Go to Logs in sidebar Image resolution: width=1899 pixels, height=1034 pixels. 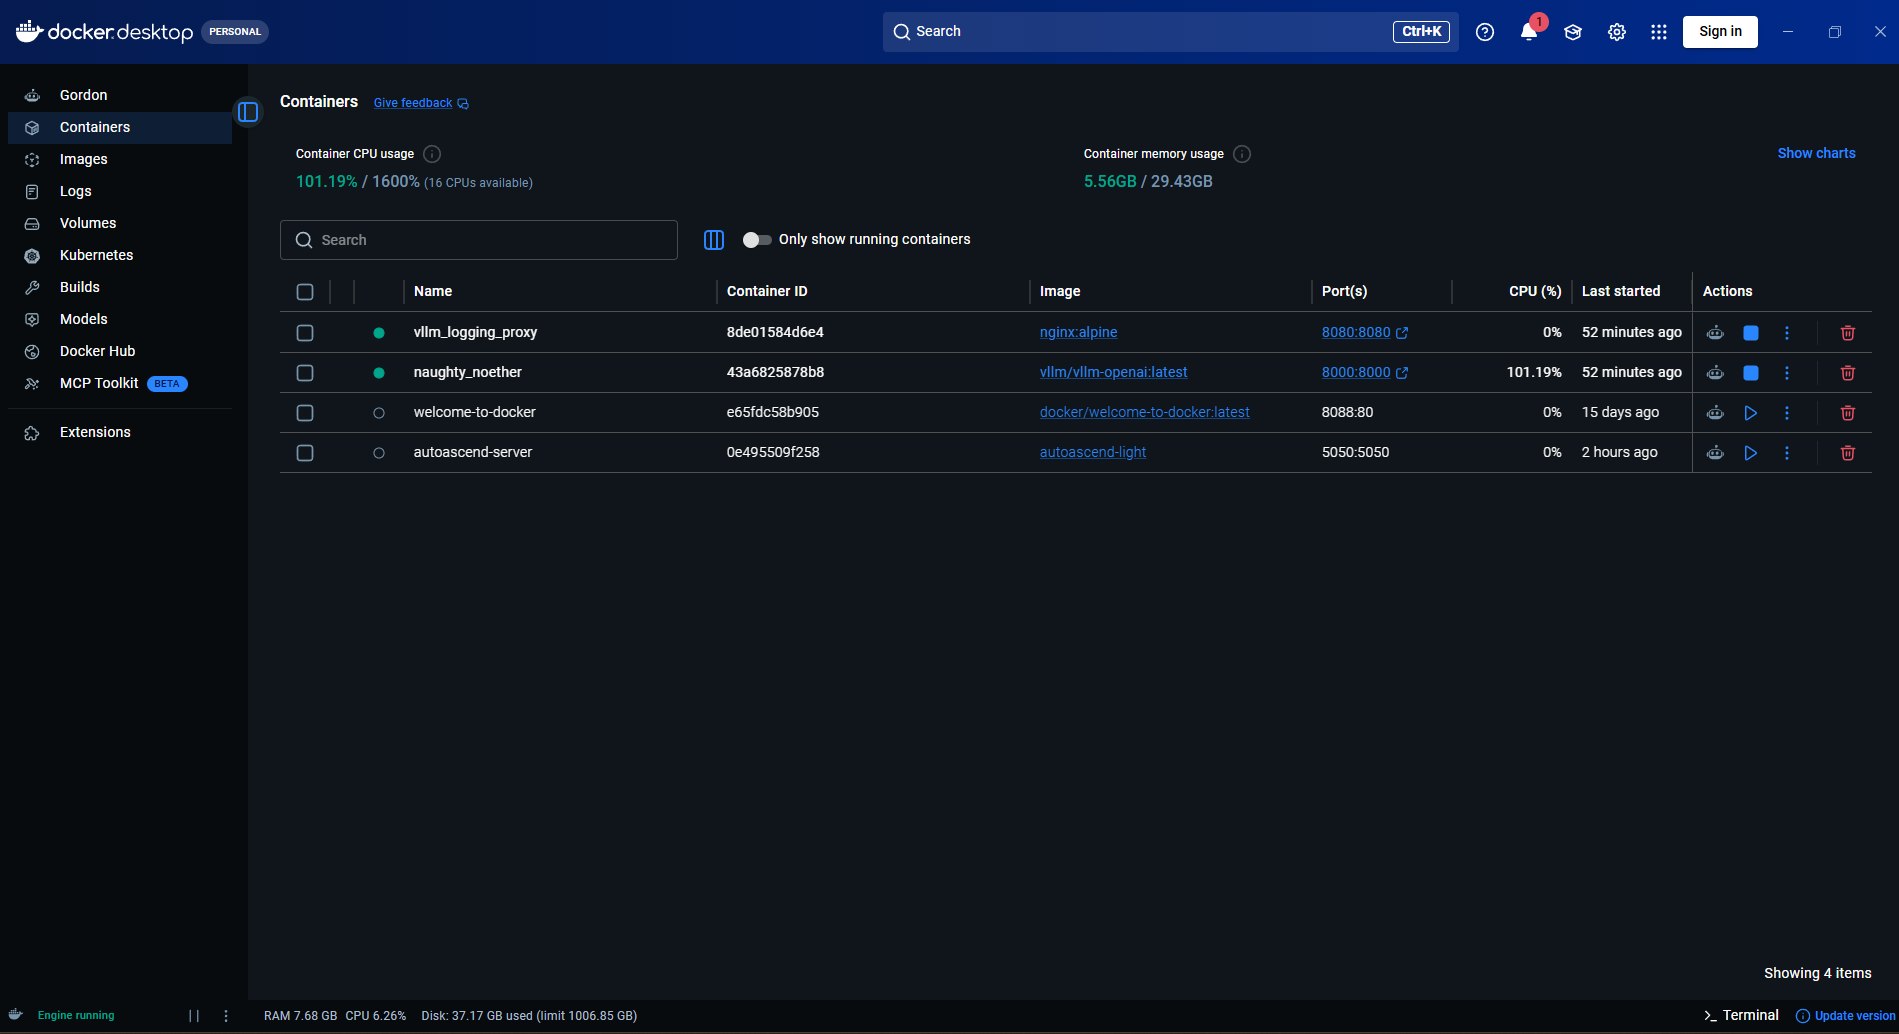tap(120, 191)
